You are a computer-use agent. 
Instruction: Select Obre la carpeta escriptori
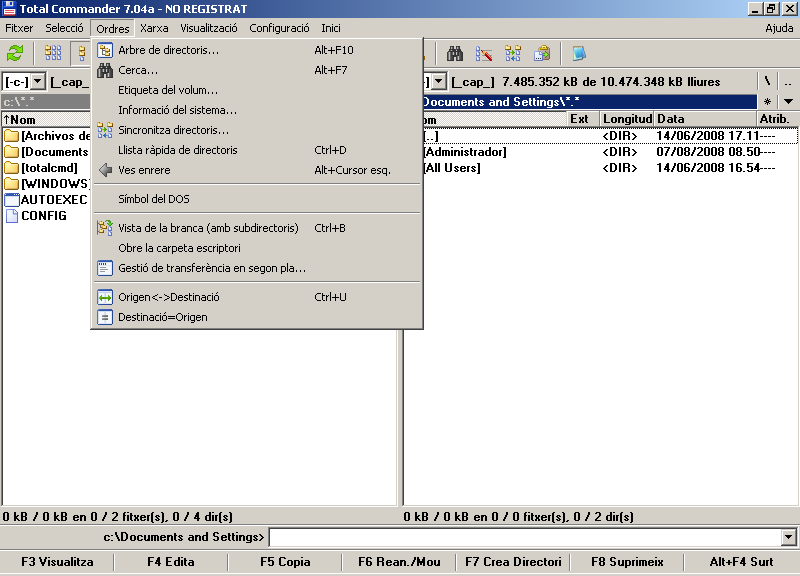click(x=257, y=248)
